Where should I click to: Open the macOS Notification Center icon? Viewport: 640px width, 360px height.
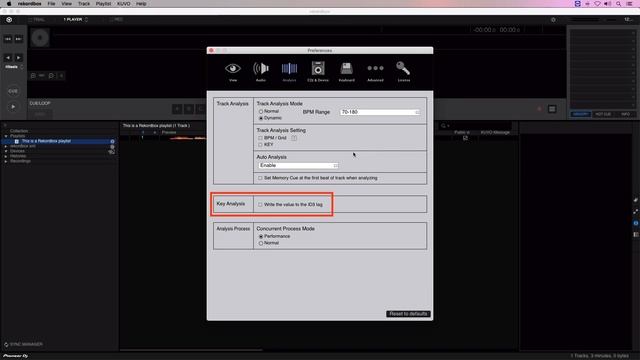[630, 4]
